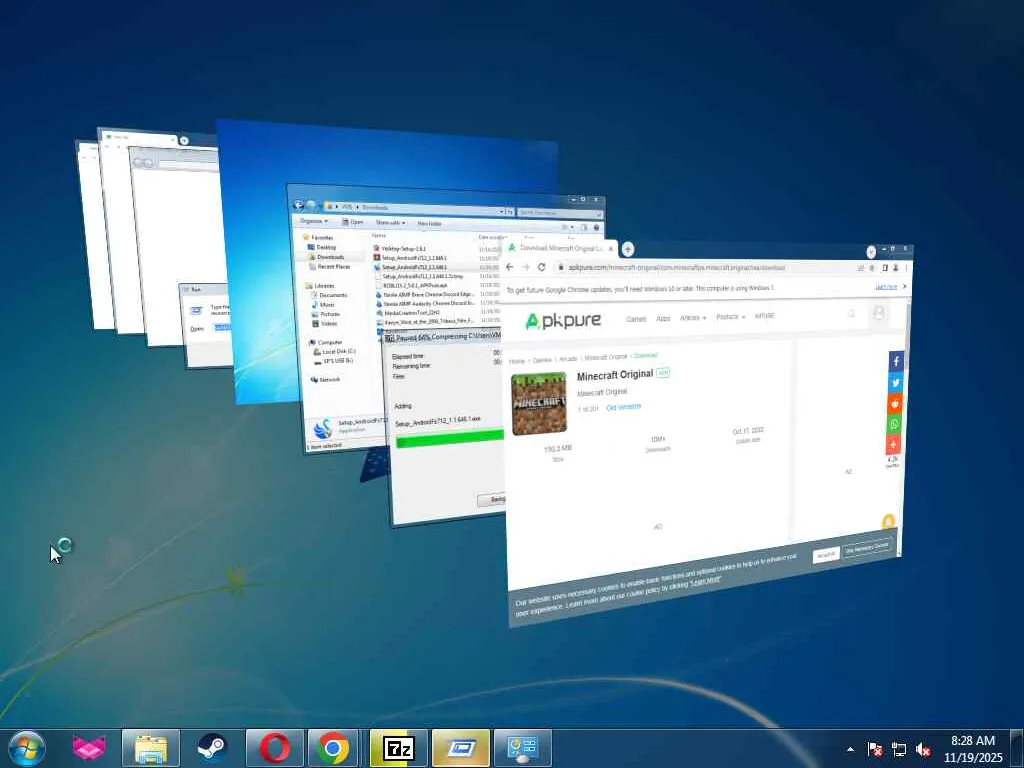Open the Old Versions link
The image size is (1024, 768).
click(x=624, y=407)
